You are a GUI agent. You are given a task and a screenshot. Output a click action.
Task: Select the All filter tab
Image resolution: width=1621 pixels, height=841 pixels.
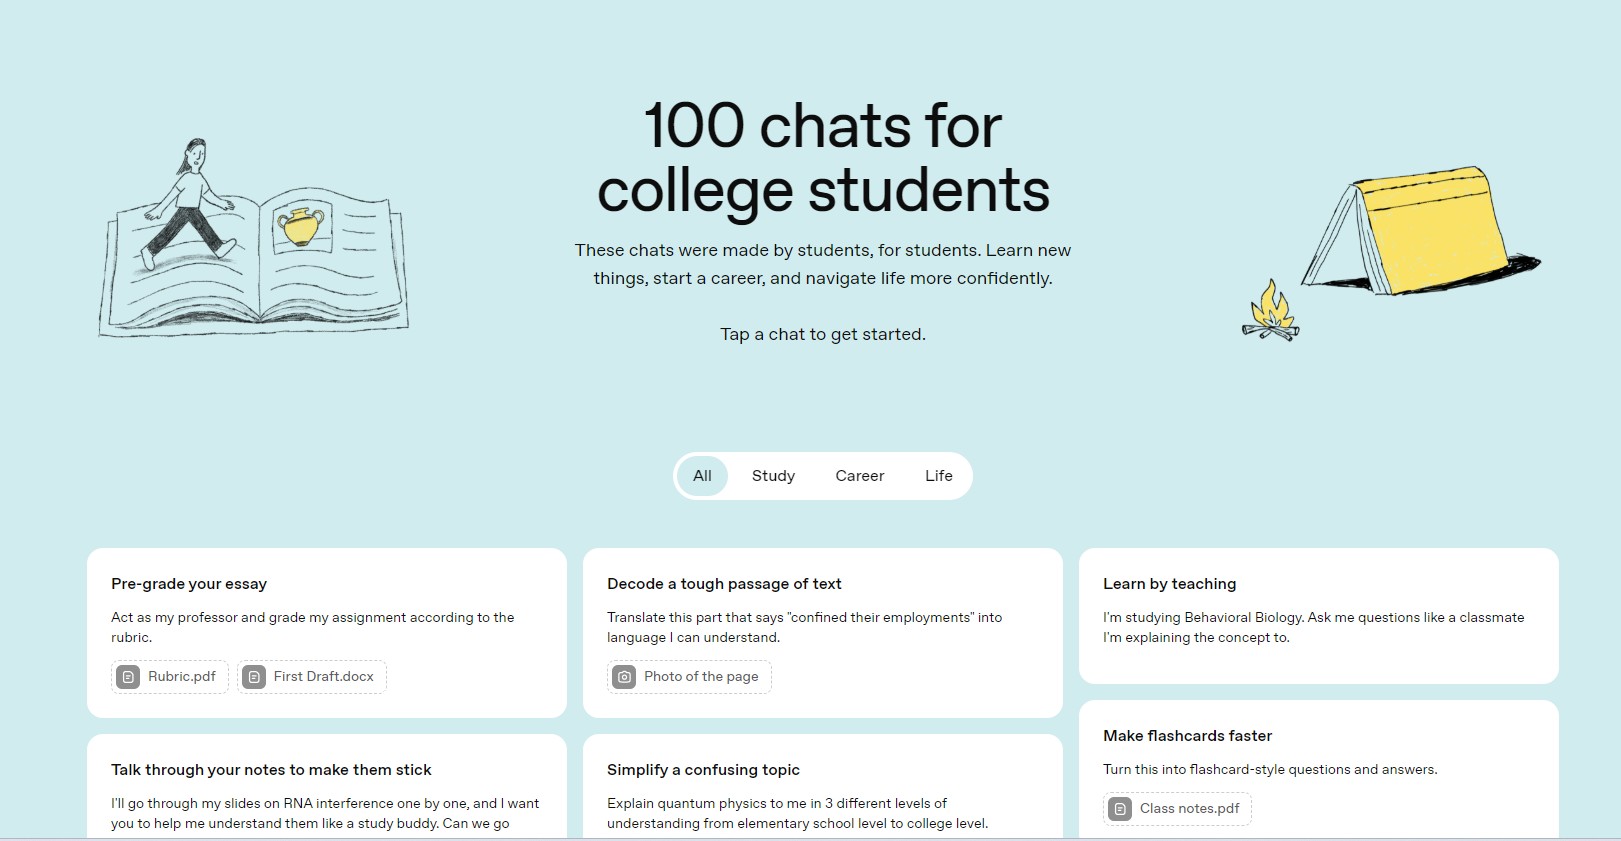pos(702,476)
